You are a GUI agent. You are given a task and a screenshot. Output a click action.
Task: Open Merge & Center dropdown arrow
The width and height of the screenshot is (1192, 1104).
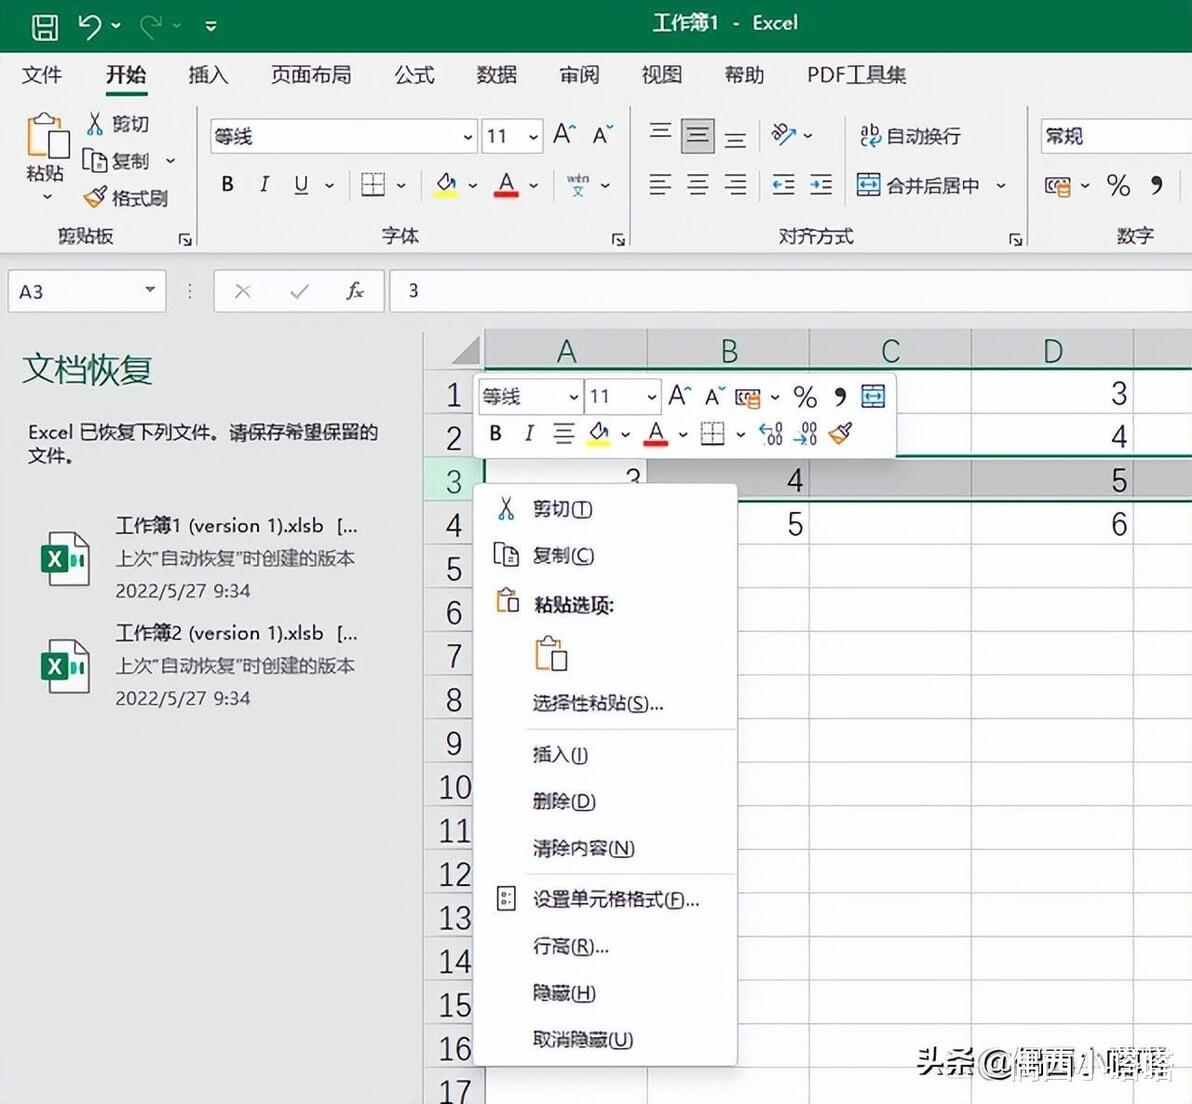tap(1001, 185)
